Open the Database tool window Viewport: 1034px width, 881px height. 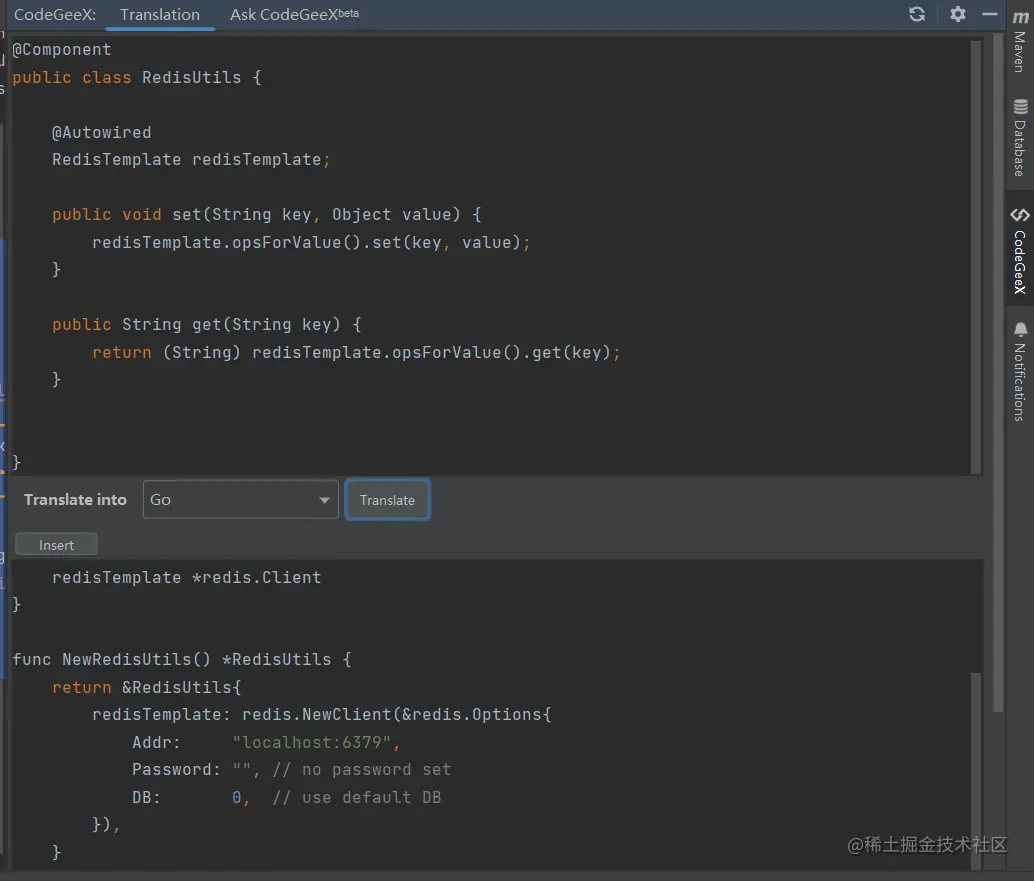click(1019, 138)
